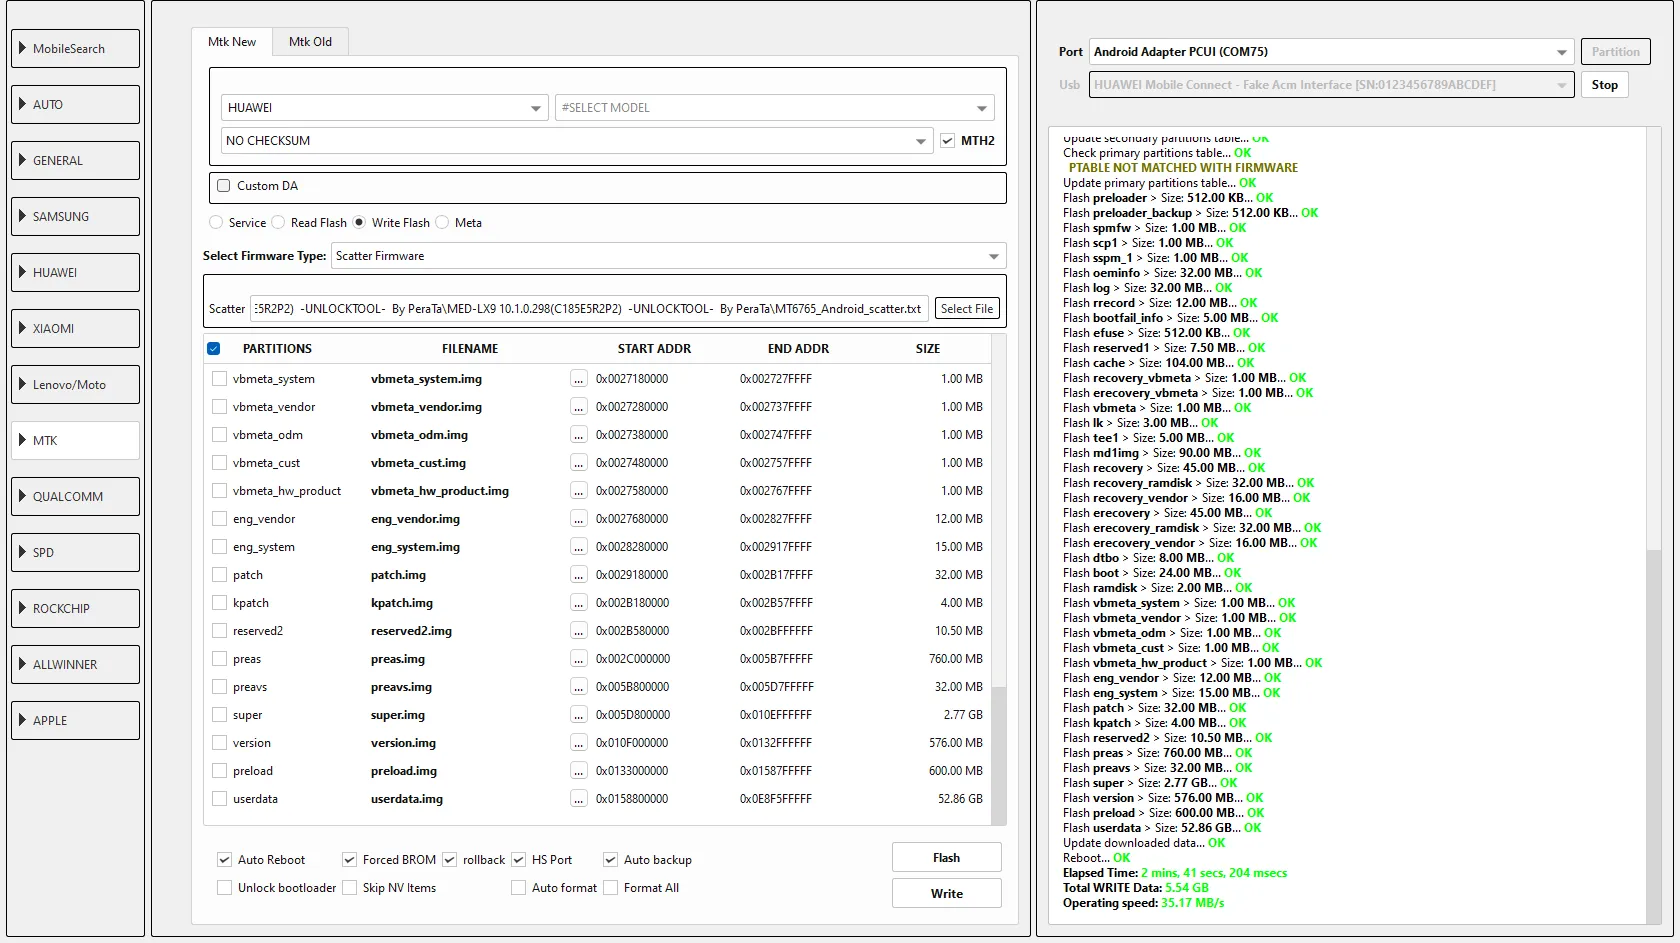Click browse button for patch.img file

(x=578, y=575)
